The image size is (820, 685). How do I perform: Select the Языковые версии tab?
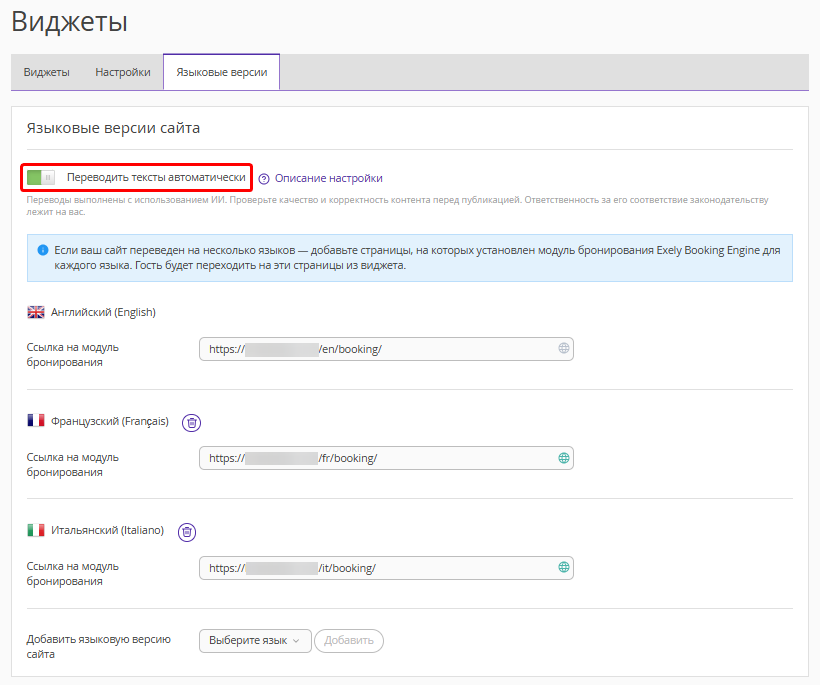click(222, 72)
